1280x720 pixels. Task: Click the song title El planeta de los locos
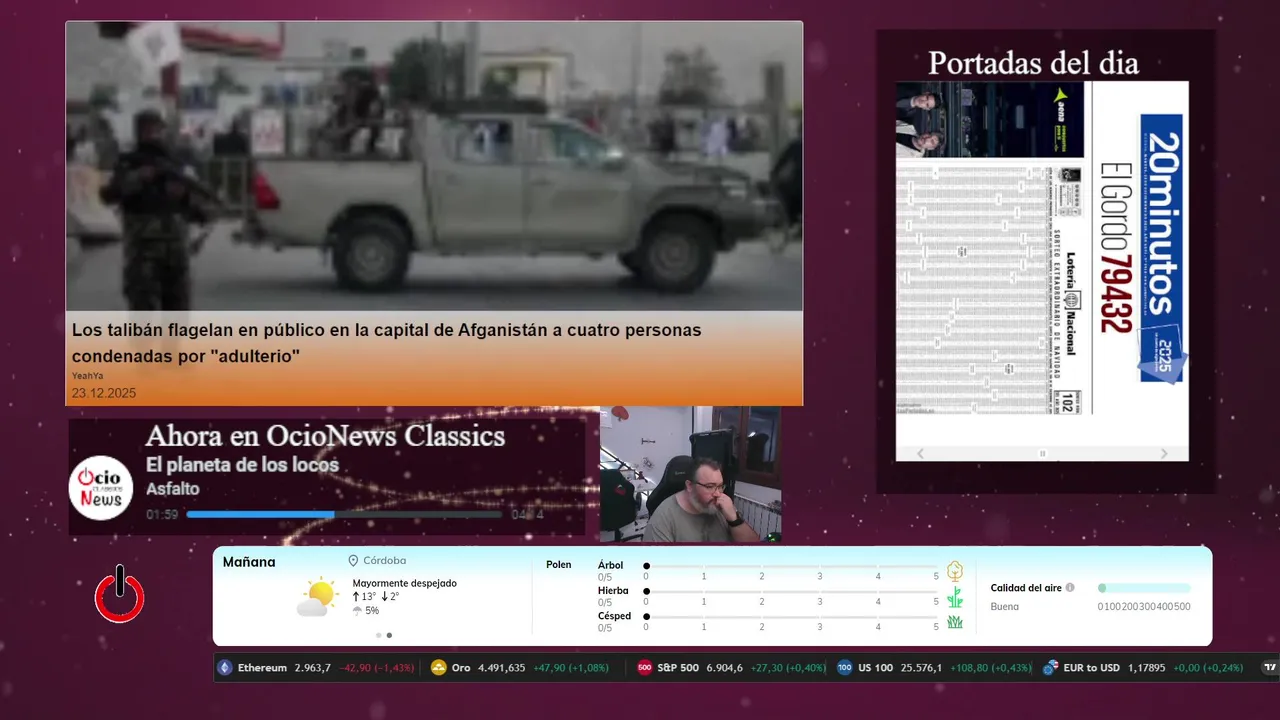click(x=242, y=465)
